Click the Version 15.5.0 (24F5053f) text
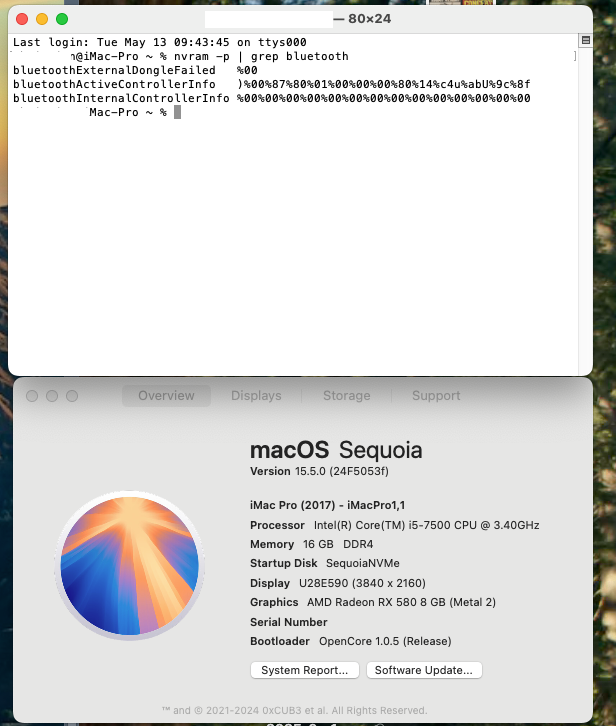The width and height of the screenshot is (616, 726). click(319, 471)
